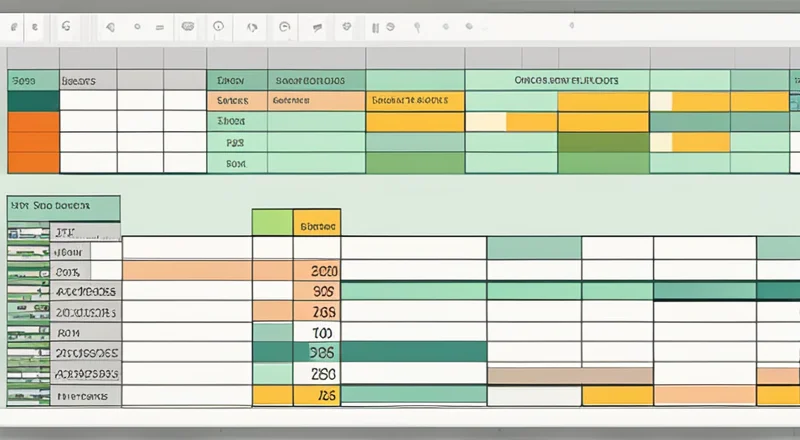The width and height of the screenshot is (800, 440).
Task: Click the 'Onces.somer.euroos' header cell
Action: click(x=565, y=80)
